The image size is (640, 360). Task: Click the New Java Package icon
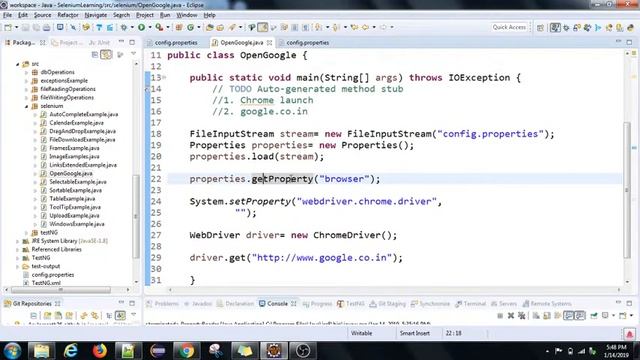point(179,27)
